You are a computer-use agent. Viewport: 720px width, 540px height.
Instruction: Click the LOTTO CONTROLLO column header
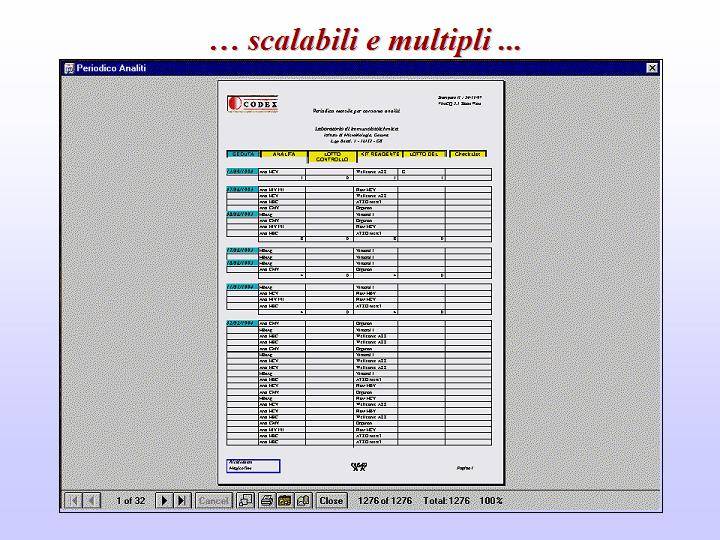pos(331,156)
